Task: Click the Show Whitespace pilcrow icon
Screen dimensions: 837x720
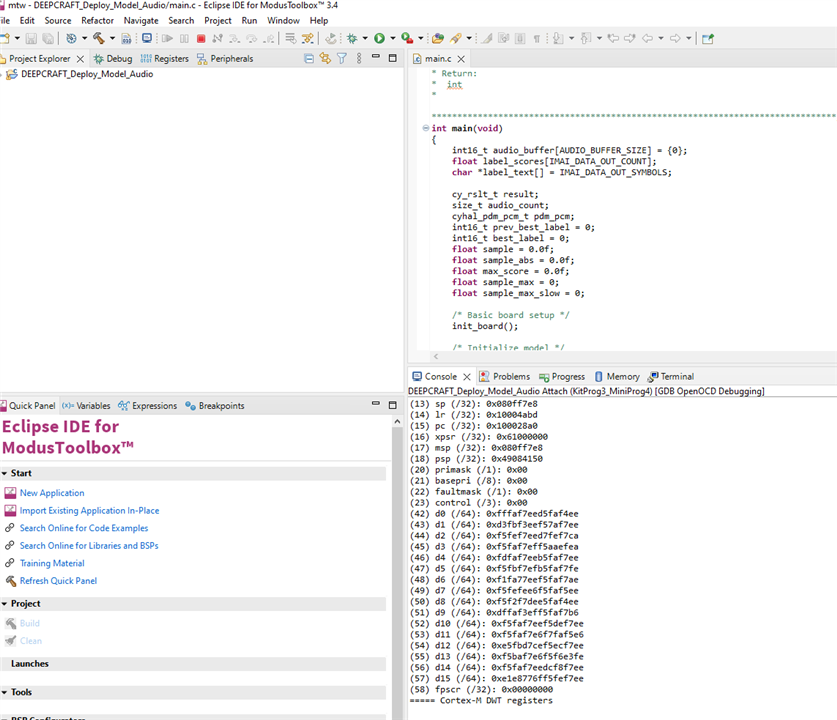Action: pos(536,38)
